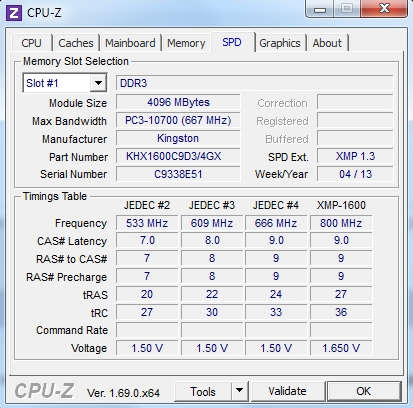Switch to the Caches tab
413x408 pixels.
coord(76,43)
